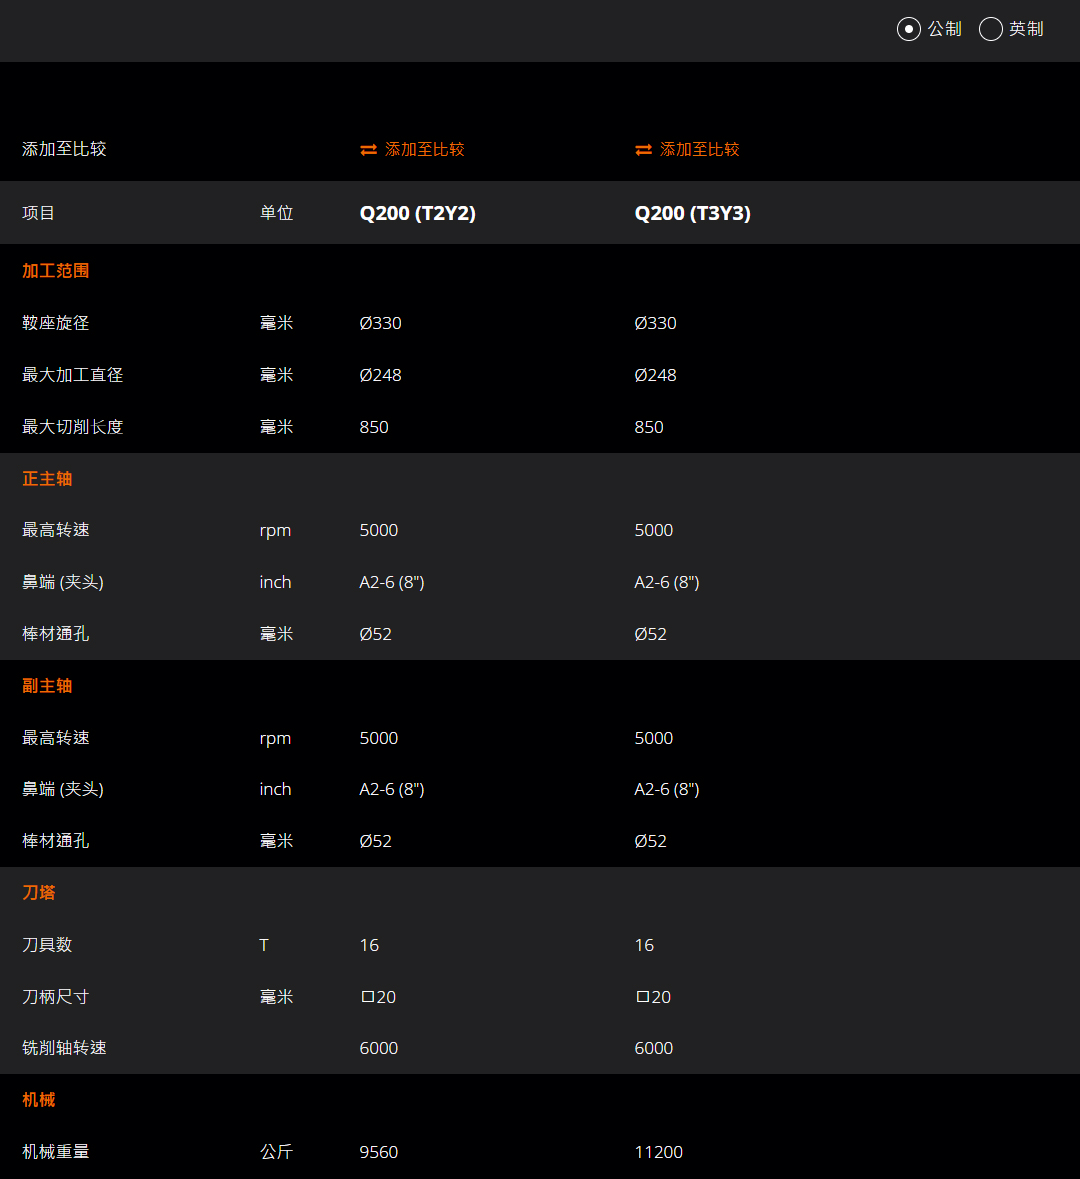Click the 机械 section heading
Screen dimensions: 1080x1179
(x=38, y=1100)
